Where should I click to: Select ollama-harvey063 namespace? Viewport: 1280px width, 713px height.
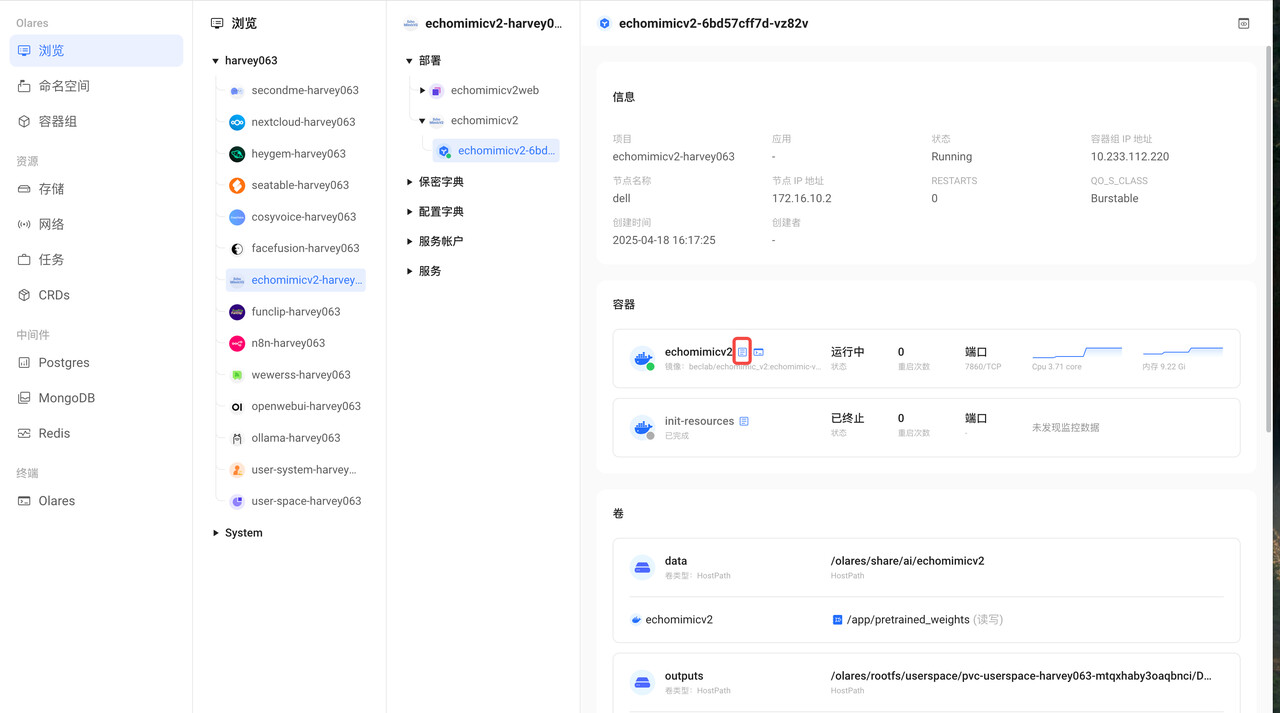click(295, 438)
